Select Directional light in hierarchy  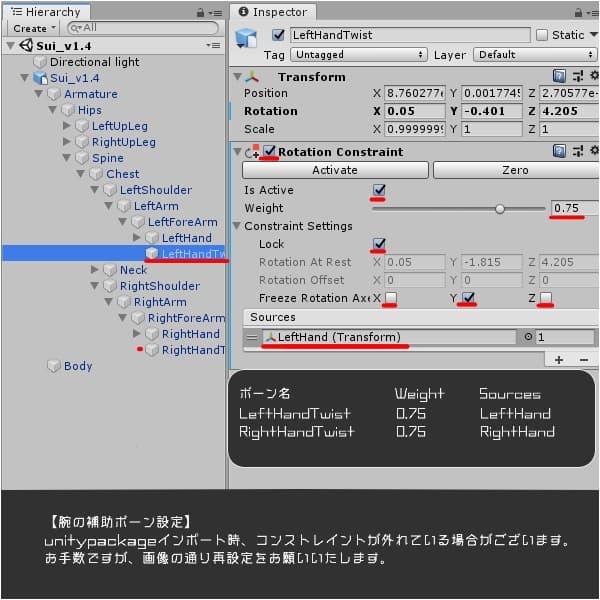(95, 62)
